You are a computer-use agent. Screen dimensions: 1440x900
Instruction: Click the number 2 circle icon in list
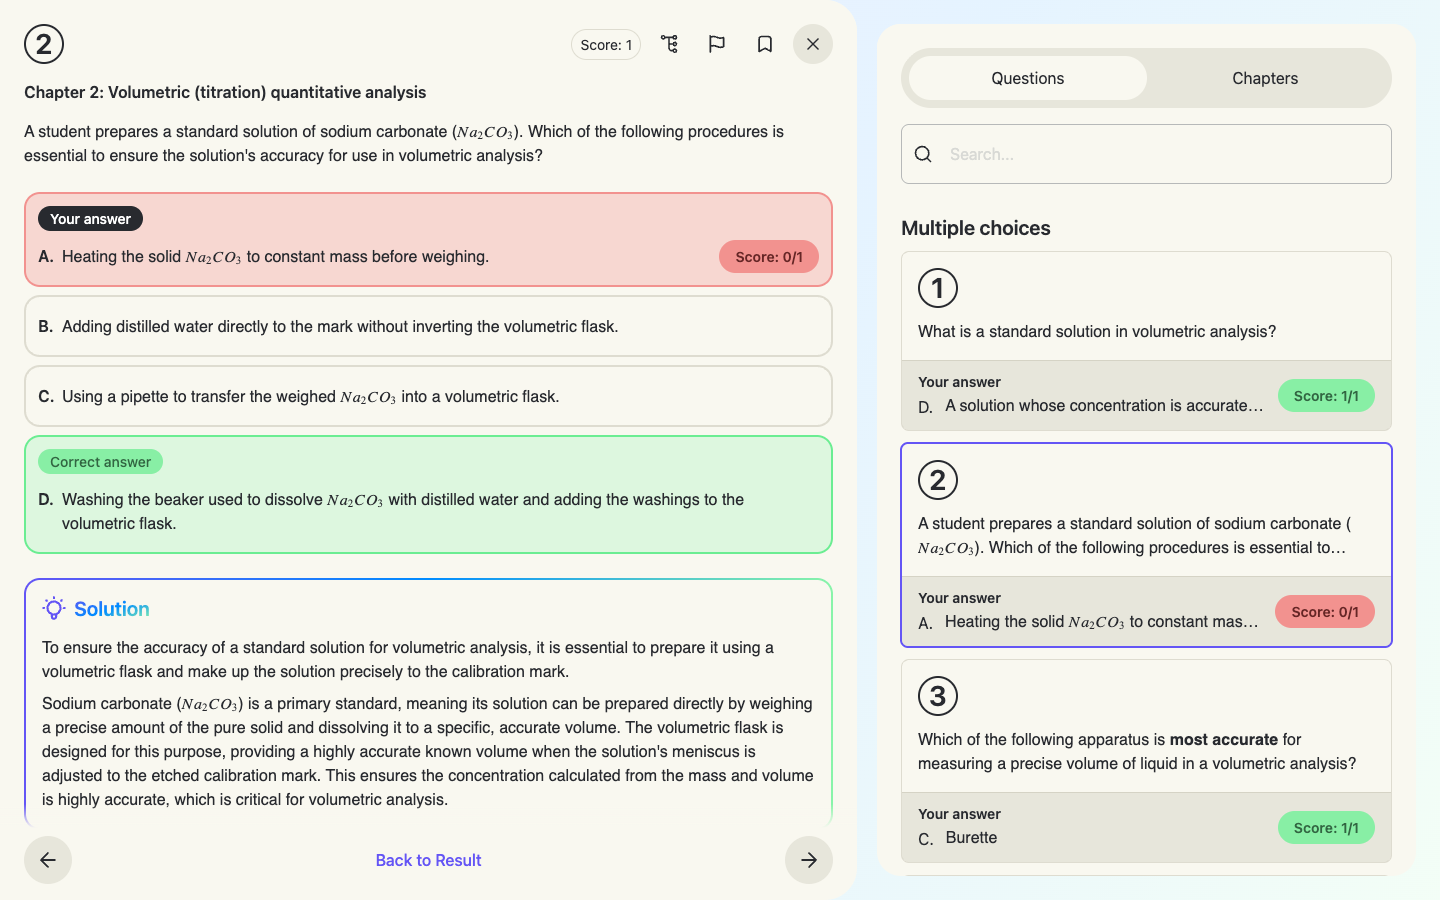coord(938,480)
